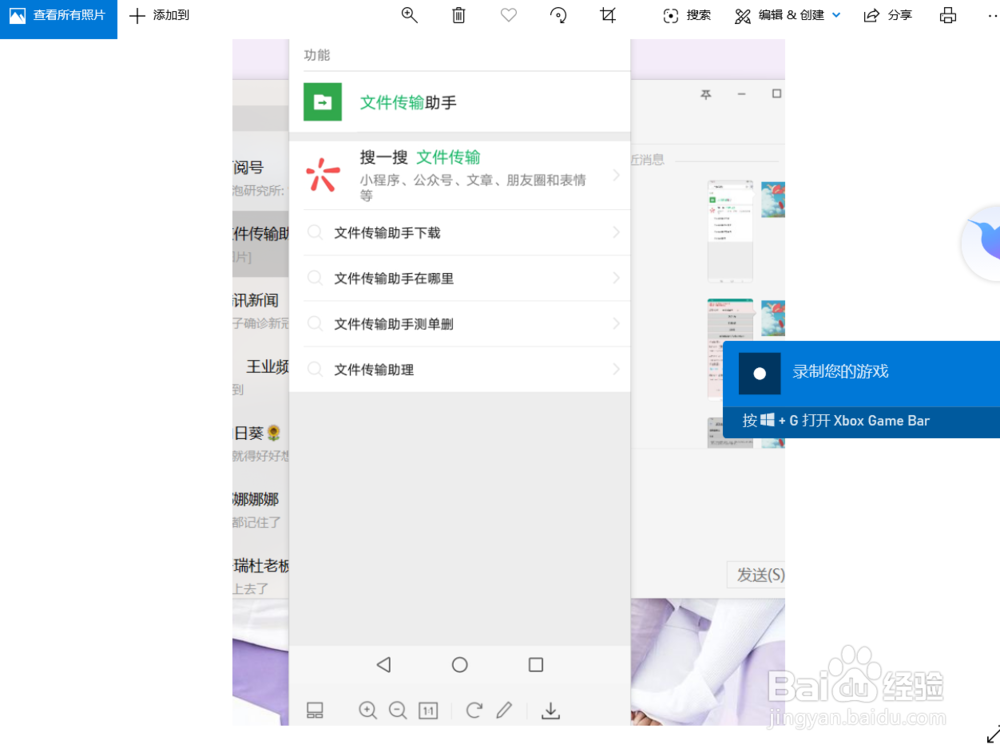Image resolution: width=1000 pixels, height=752 pixels.
Task: Rotate the photo using rotate icon
Action: tap(558, 15)
